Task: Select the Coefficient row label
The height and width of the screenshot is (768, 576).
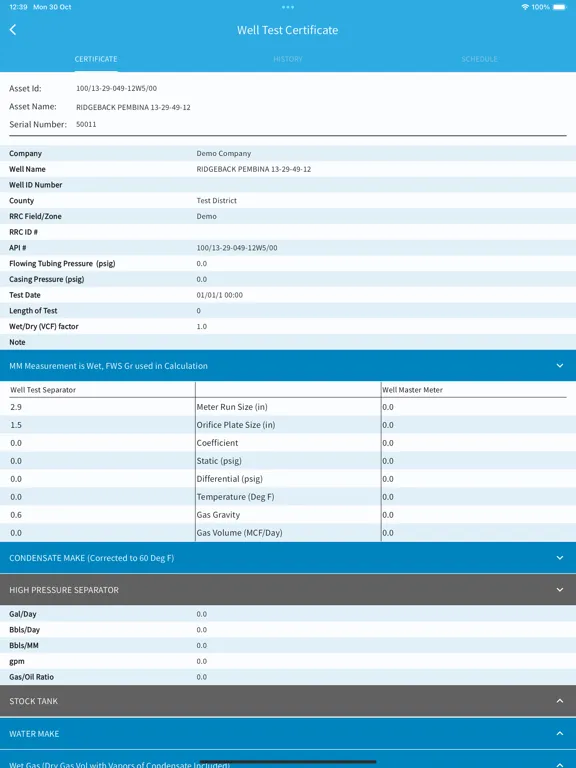Action: pos(217,443)
